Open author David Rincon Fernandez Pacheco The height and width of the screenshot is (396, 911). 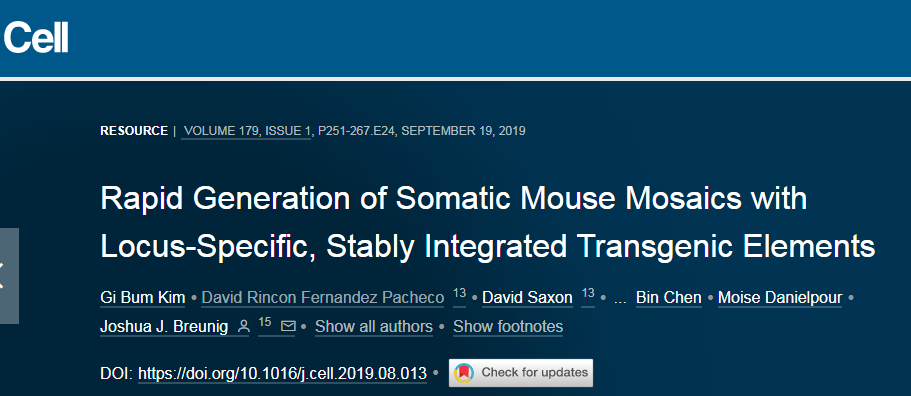coord(322,298)
